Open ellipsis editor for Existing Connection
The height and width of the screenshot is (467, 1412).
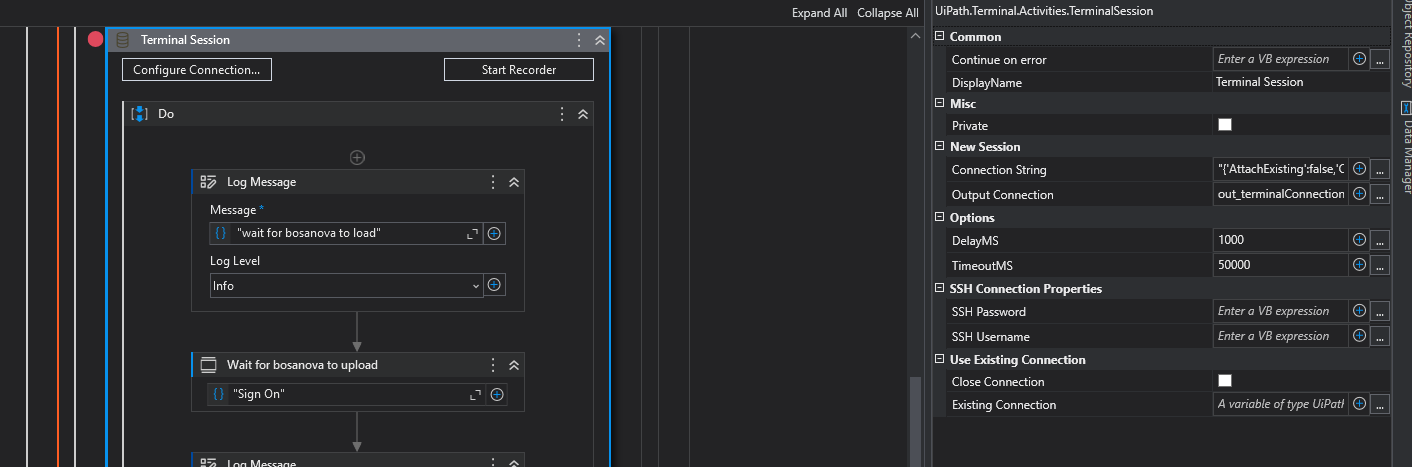[x=1380, y=404]
